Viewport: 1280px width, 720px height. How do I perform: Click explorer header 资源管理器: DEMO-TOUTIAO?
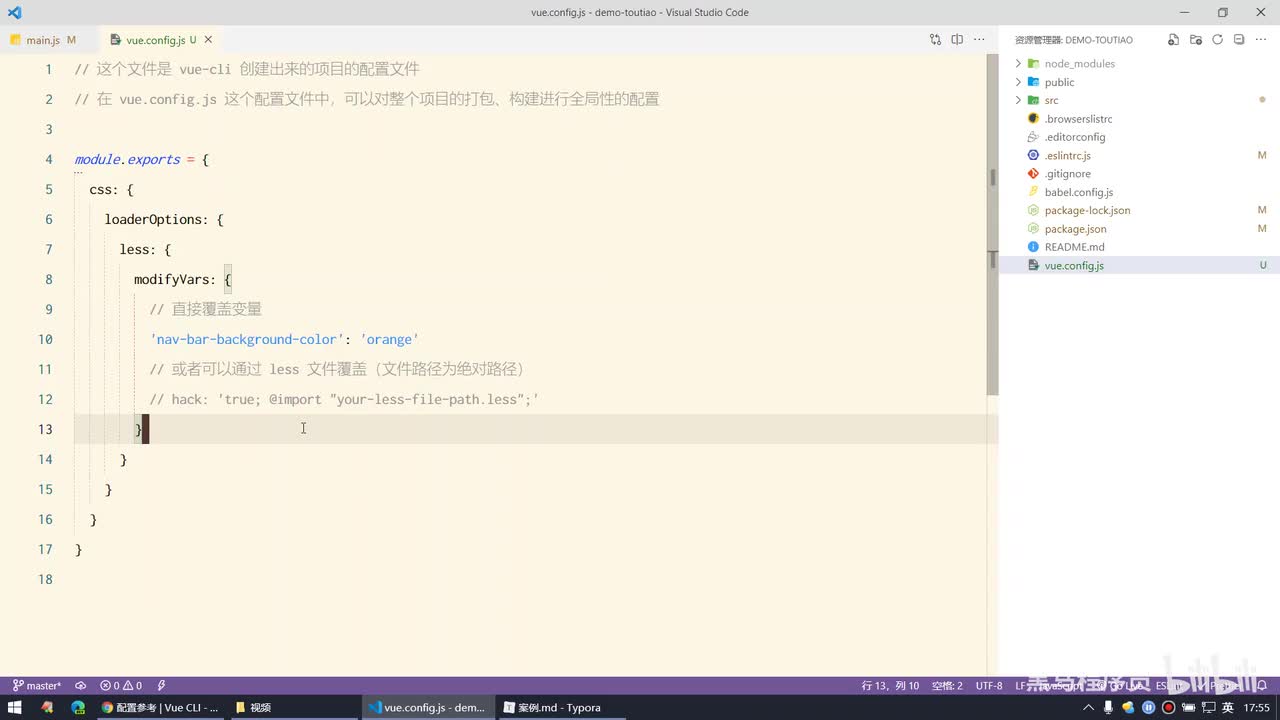(1074, 40)
